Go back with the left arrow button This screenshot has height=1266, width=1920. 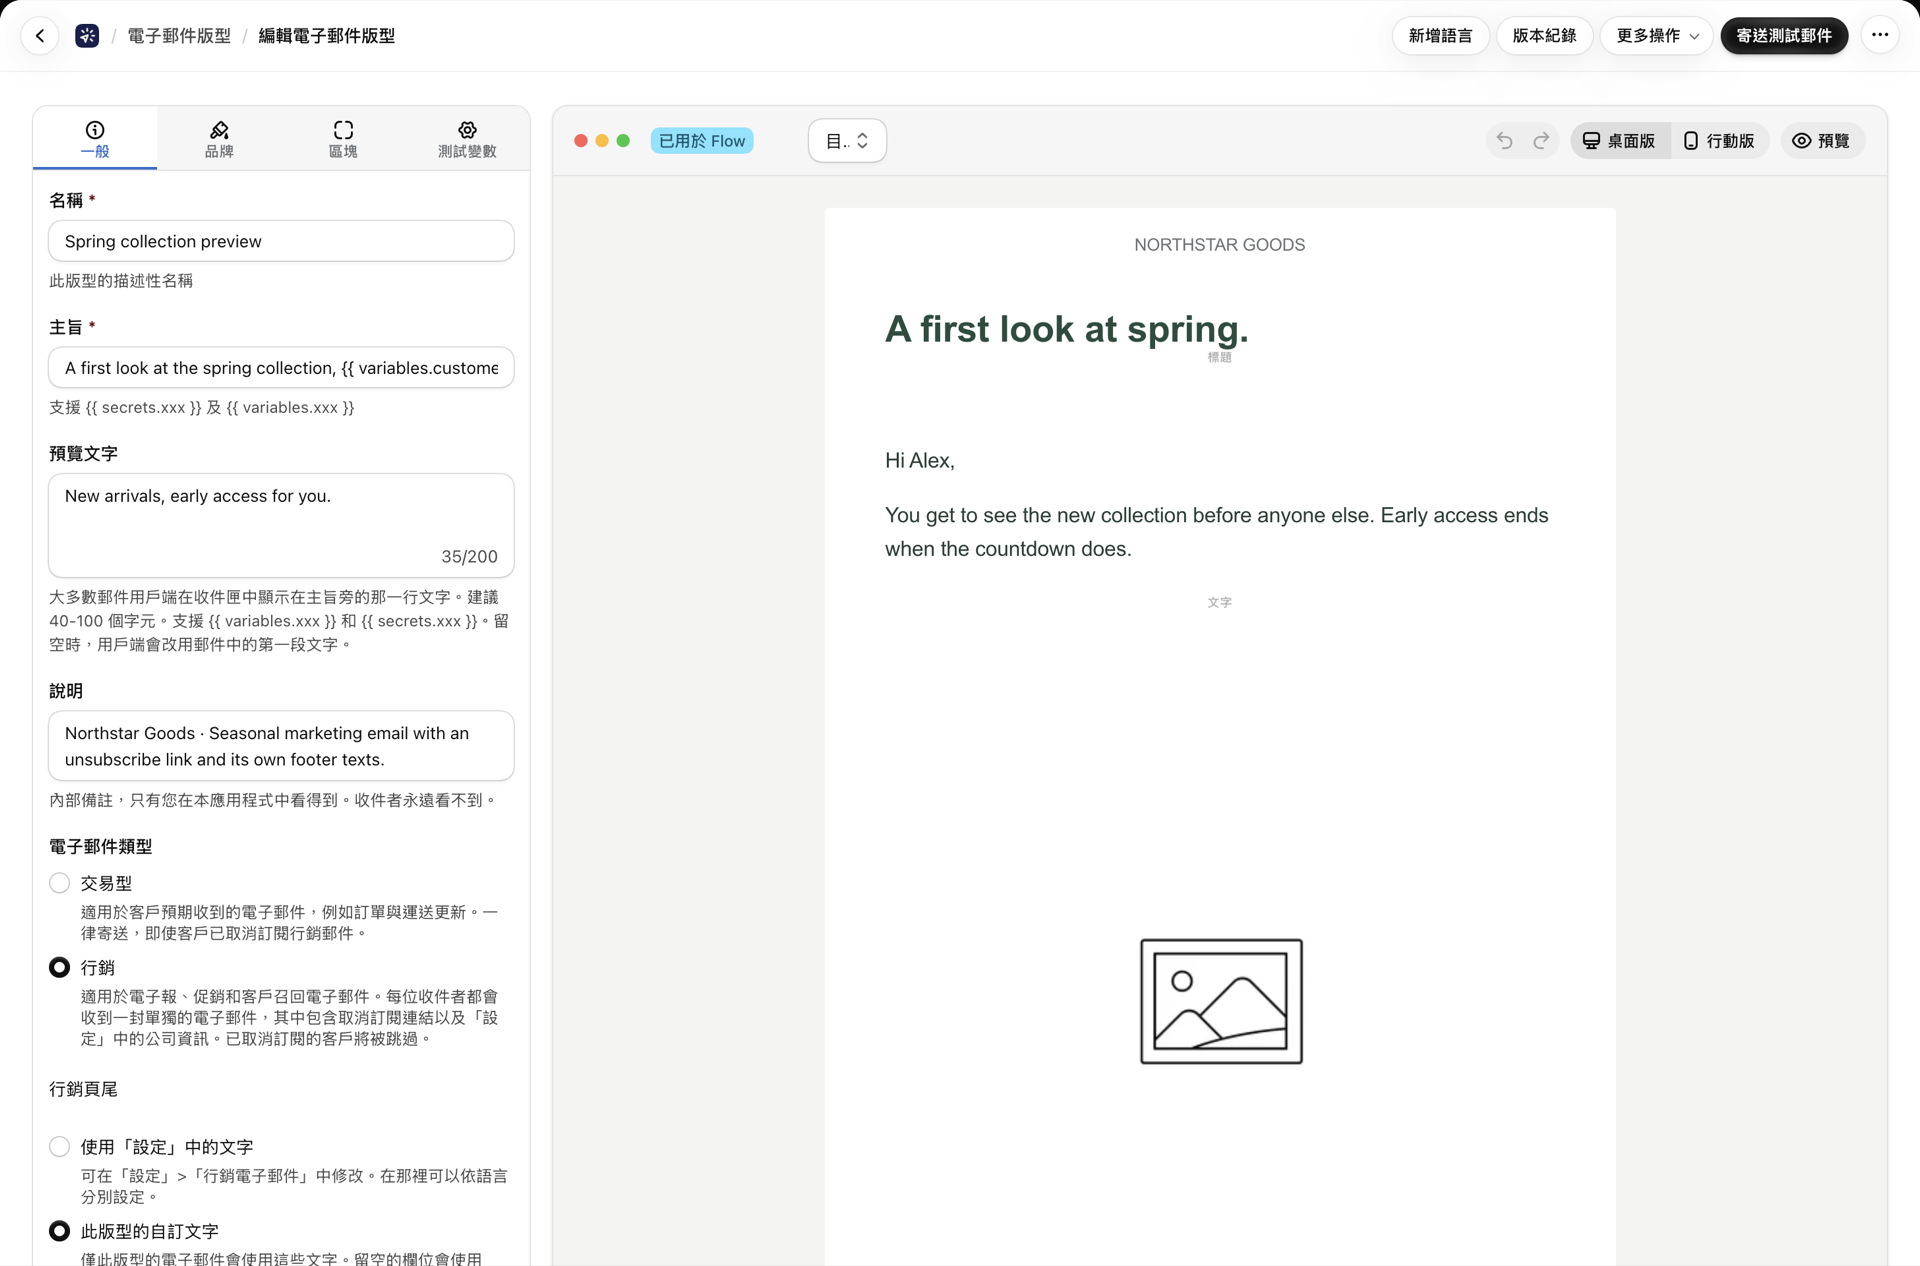click(40, 36)
